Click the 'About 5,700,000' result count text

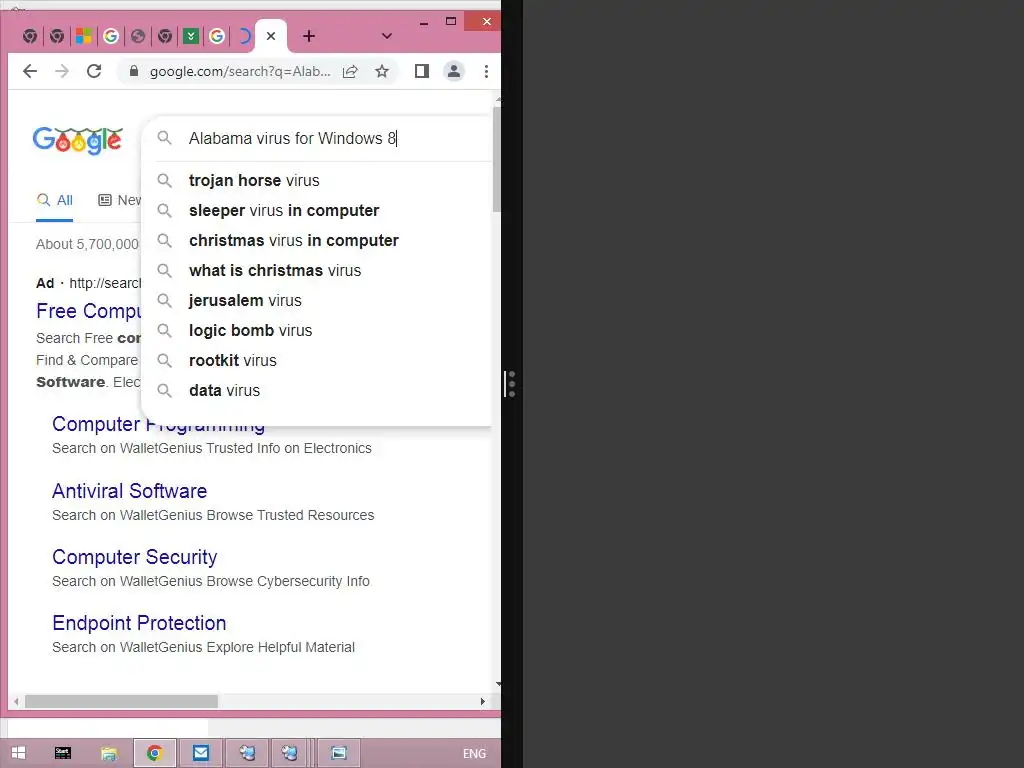tap(88, 244)
